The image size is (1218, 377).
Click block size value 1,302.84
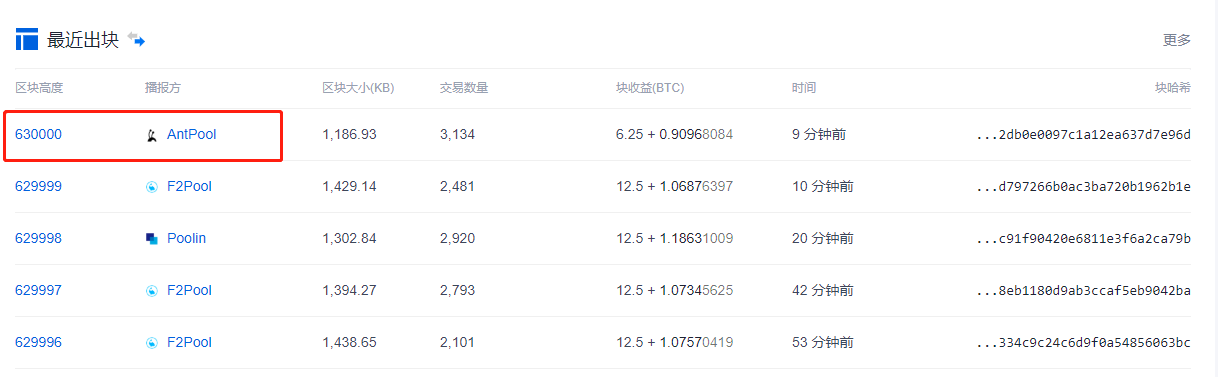349,238
